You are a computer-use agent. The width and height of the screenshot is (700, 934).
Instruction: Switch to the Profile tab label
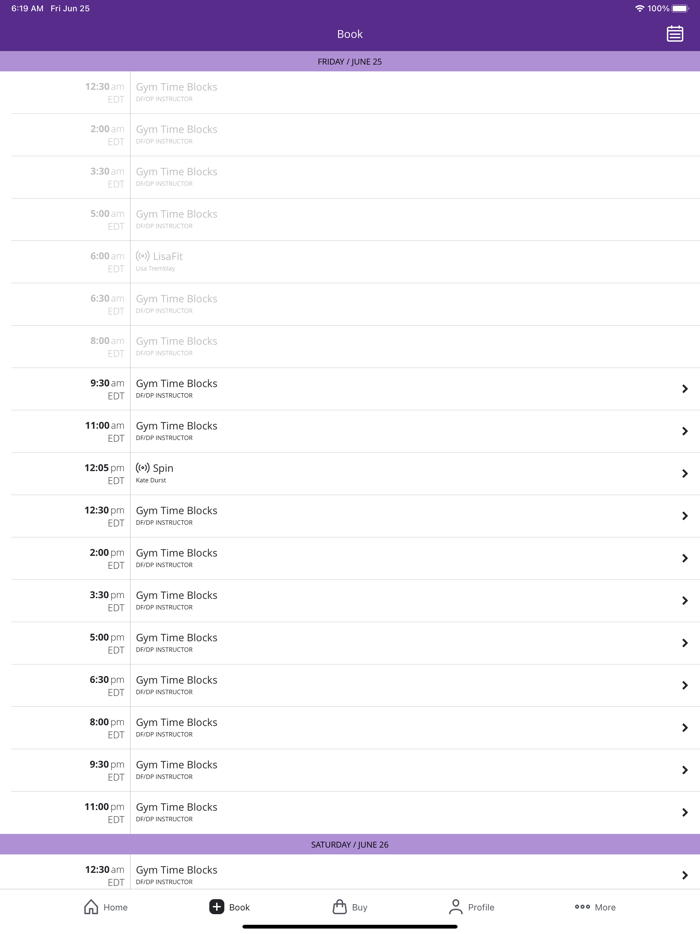pos(481,908)
